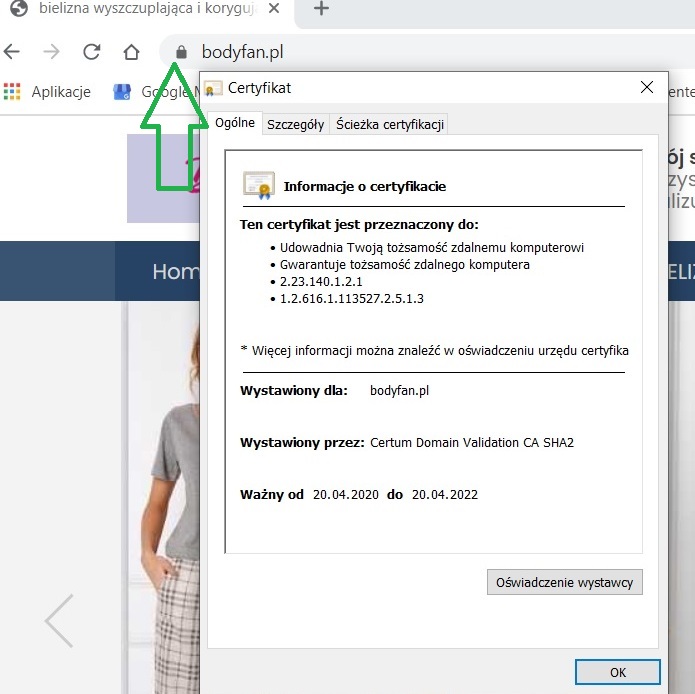This screenshot has width=695, height=694.
Task: Open a new browser tab with plus
Action: point(321,8)
